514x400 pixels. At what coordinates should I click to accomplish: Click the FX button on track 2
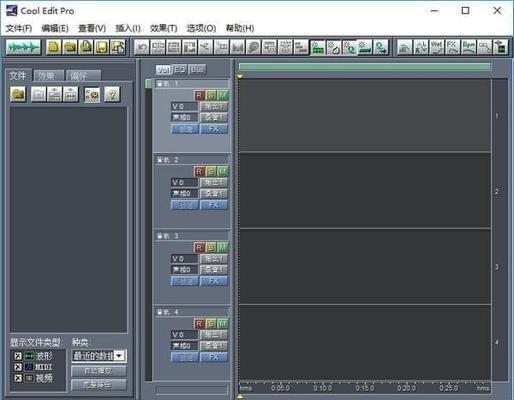point(214,205)
